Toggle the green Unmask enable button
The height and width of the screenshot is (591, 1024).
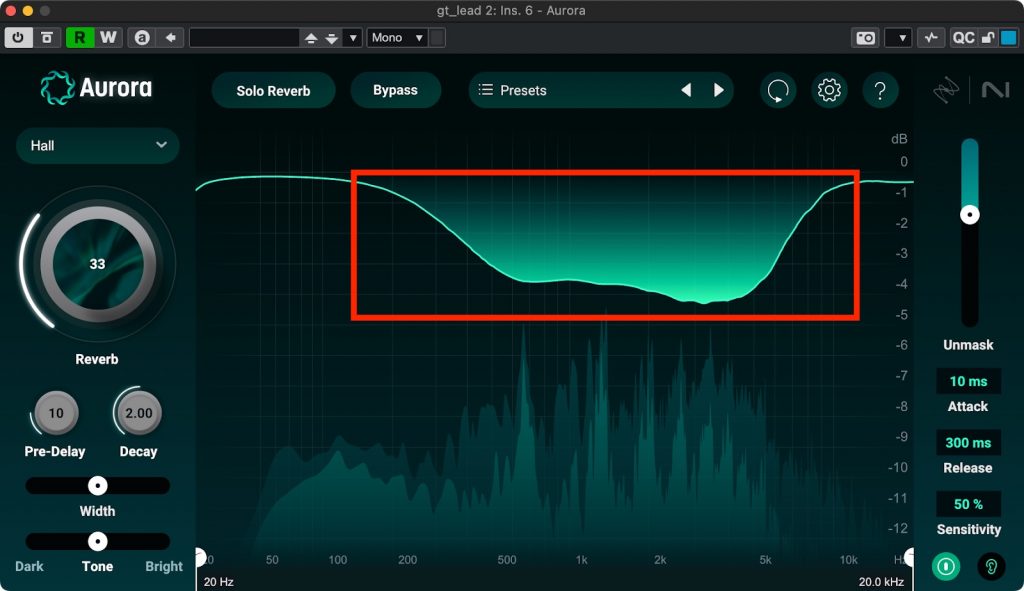click(x=946, y=566)
